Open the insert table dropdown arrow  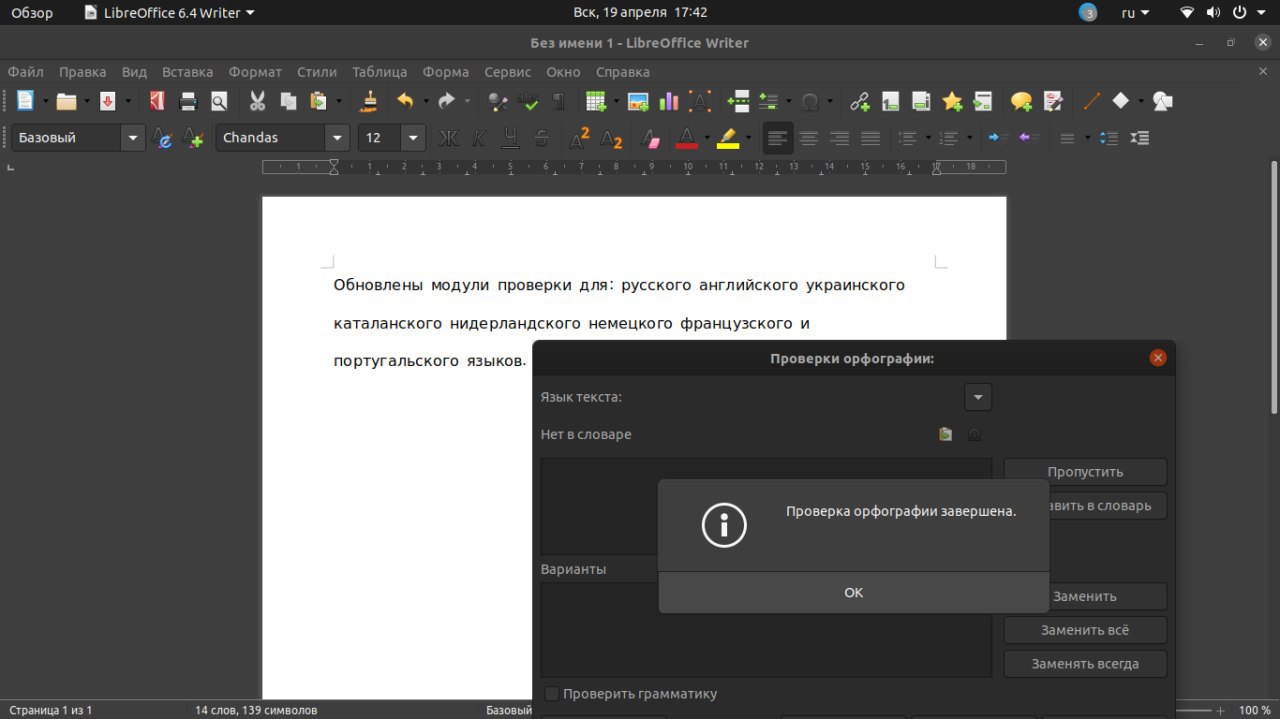pyautogui.click(x=616, y=101)
